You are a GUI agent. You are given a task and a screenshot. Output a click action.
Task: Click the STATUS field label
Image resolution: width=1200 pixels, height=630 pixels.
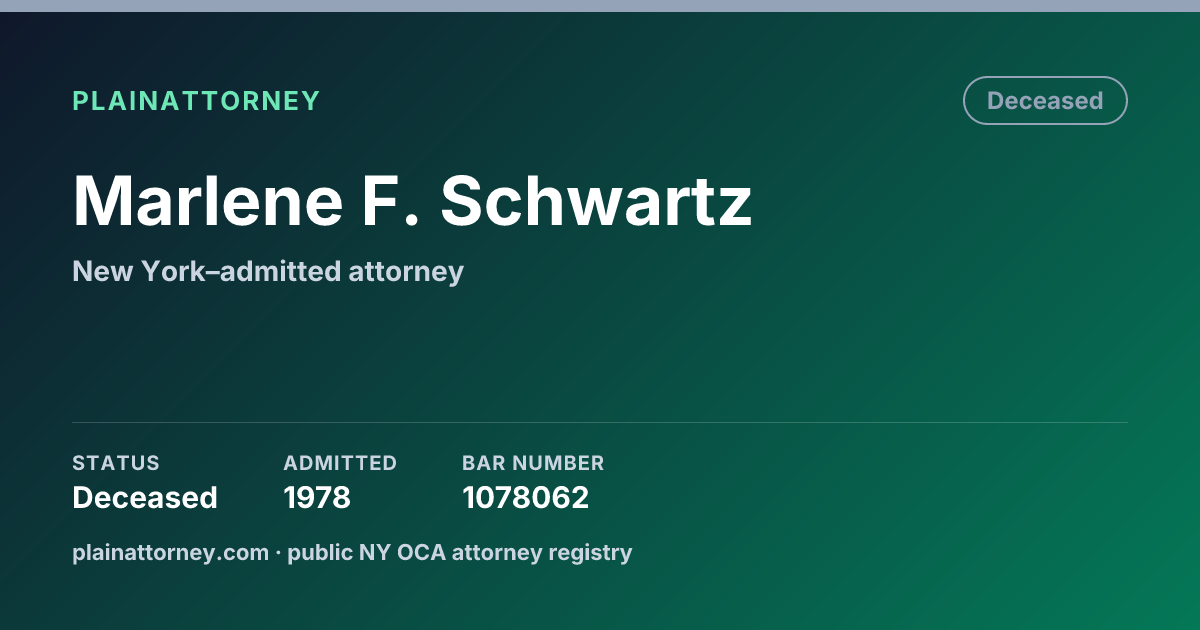pyautogui.click(x=116, y=463)
